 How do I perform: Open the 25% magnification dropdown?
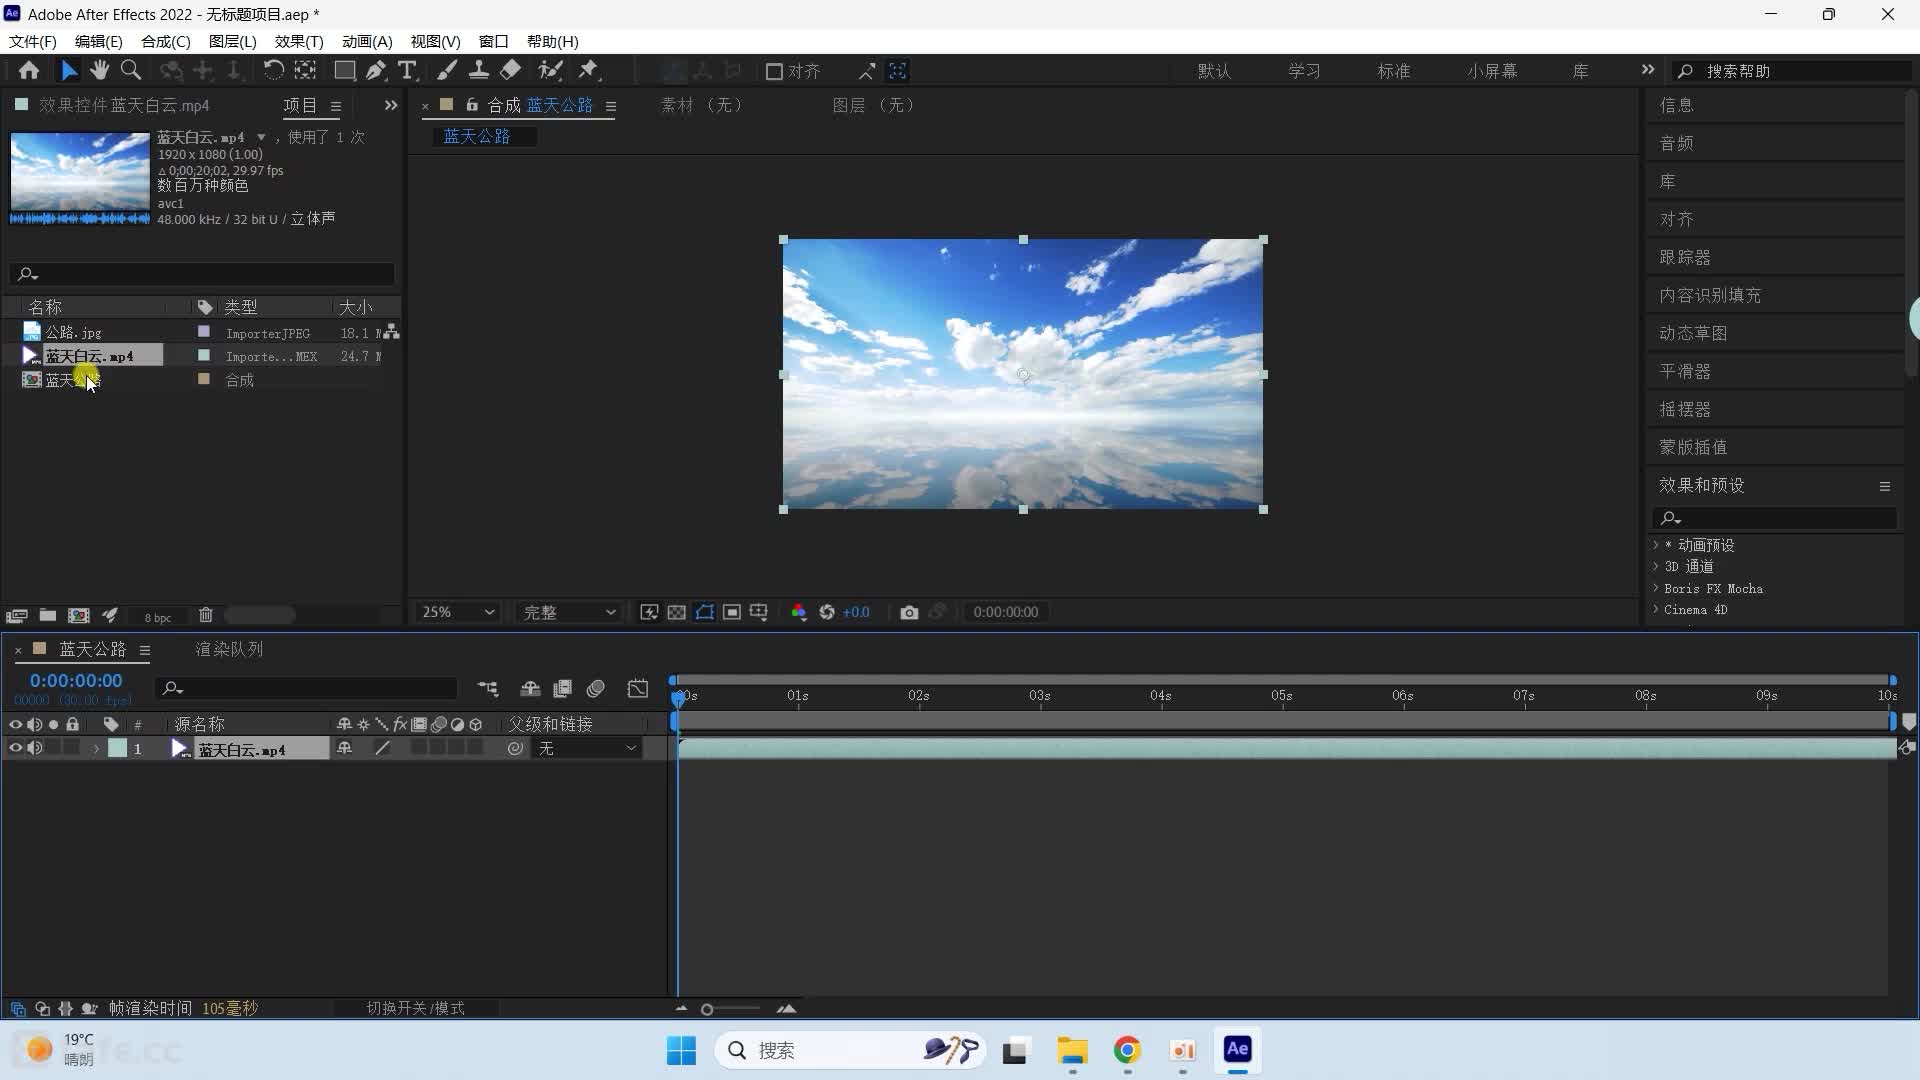[457, 612]
